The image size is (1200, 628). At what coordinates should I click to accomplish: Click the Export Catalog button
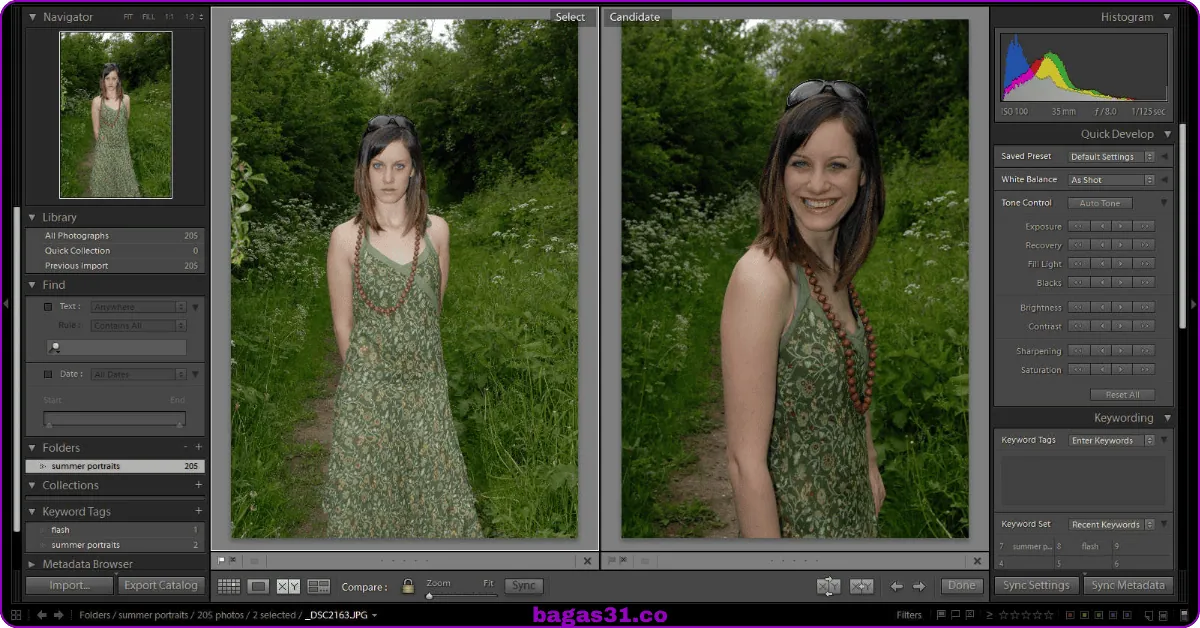point(161,586)
